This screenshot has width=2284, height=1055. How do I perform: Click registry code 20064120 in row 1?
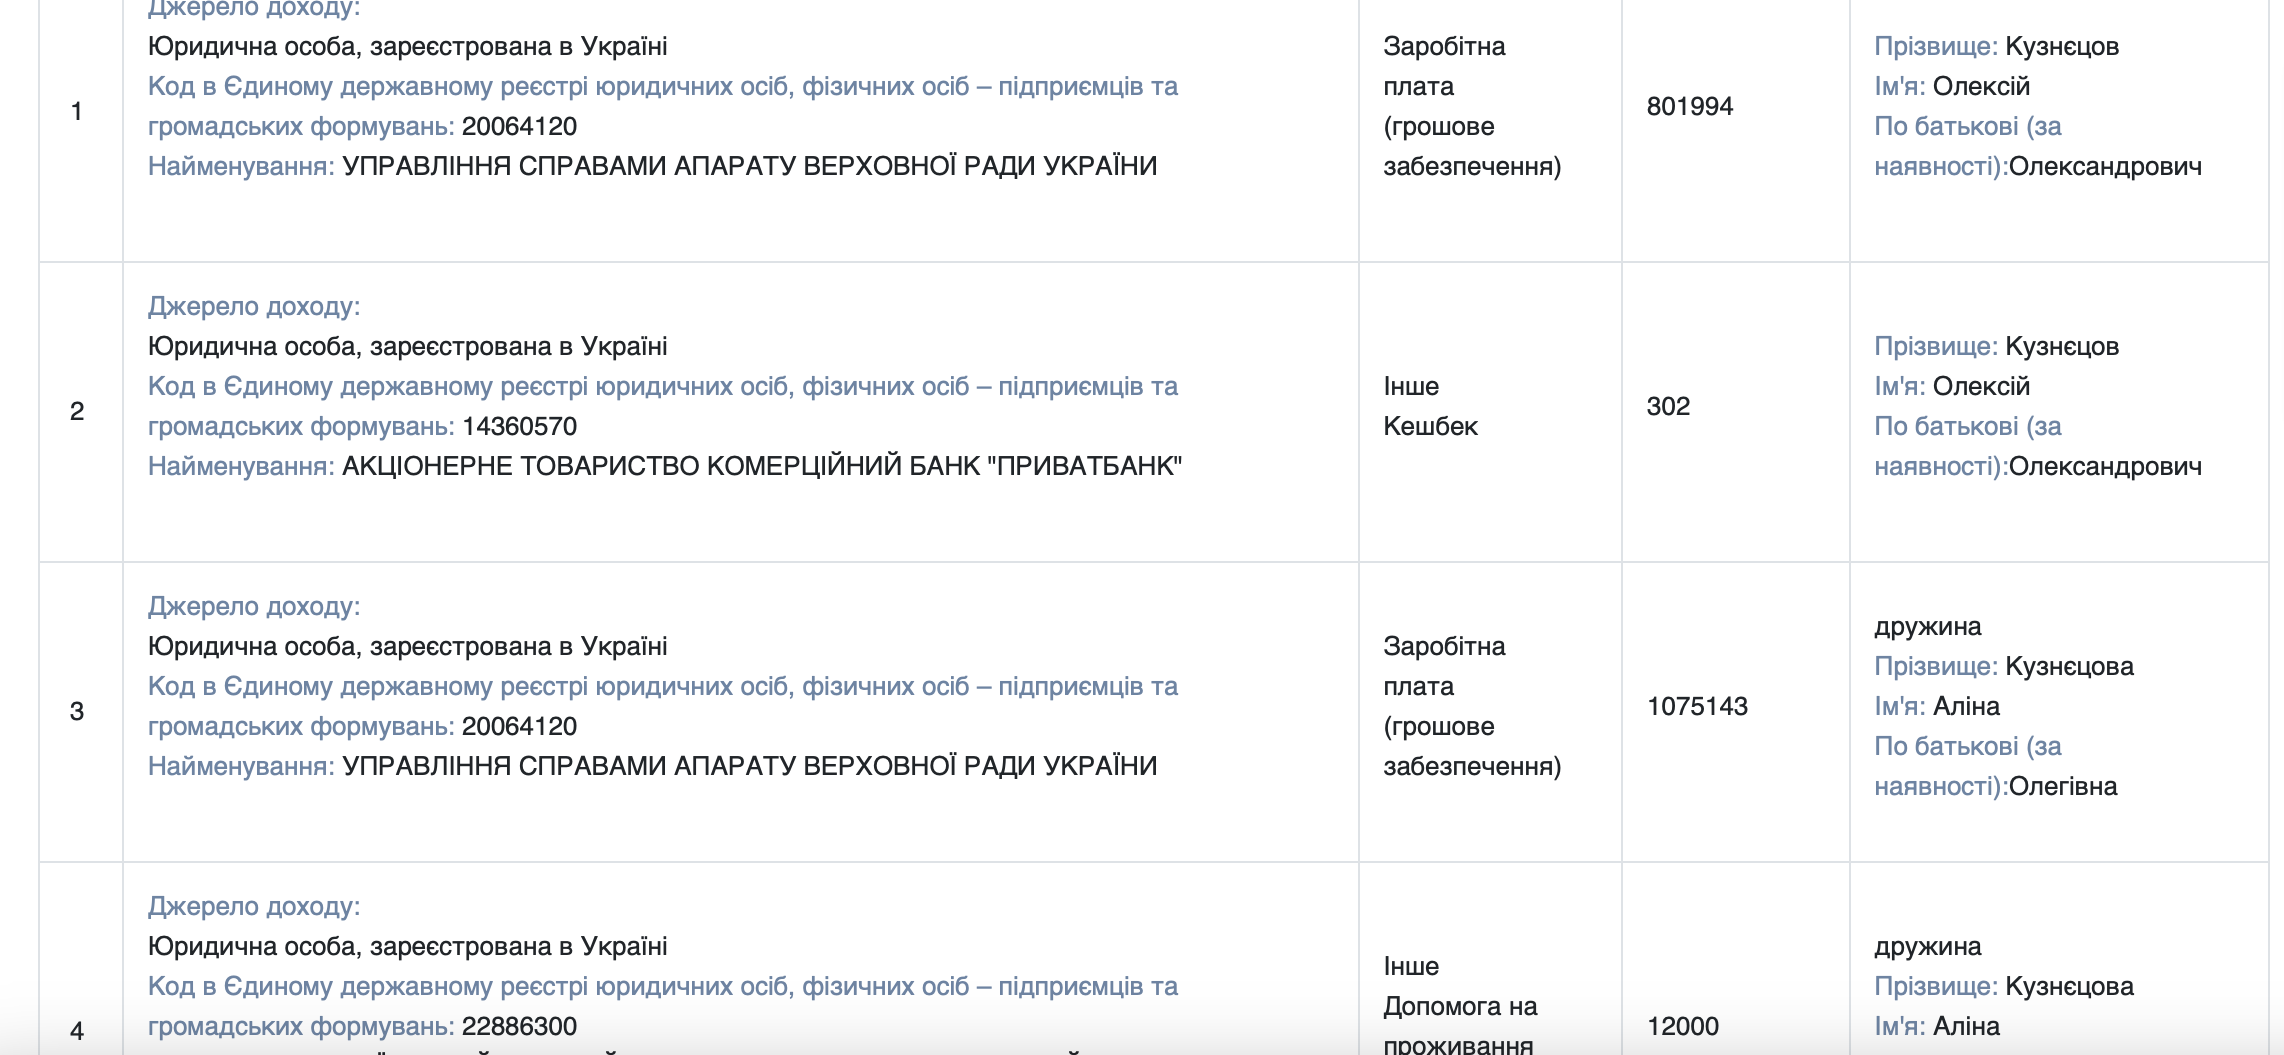pos(519,126)
